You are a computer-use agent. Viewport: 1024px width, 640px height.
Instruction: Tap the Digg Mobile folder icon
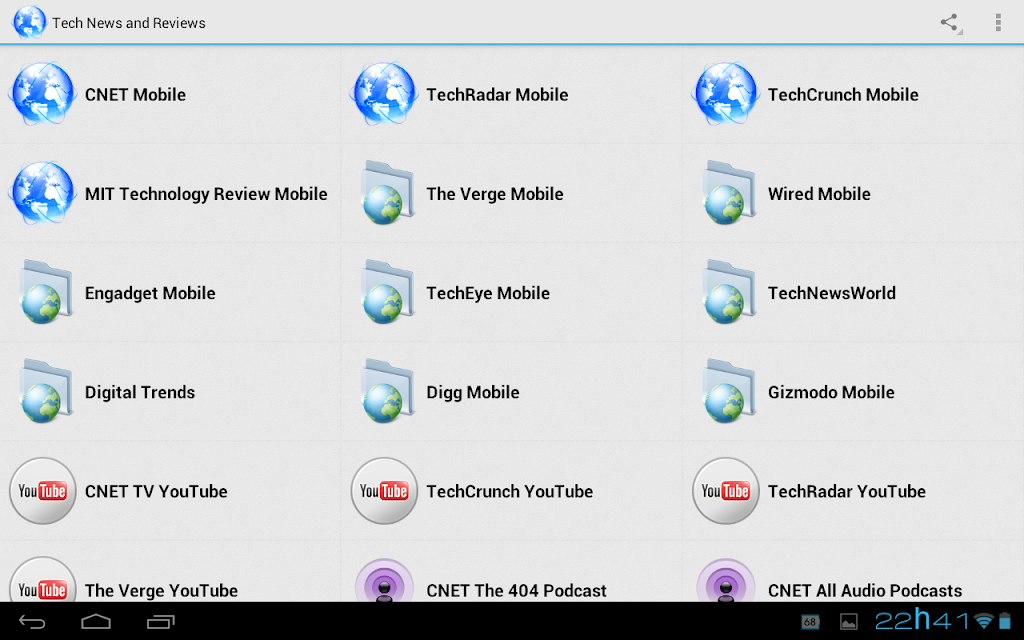387,391
